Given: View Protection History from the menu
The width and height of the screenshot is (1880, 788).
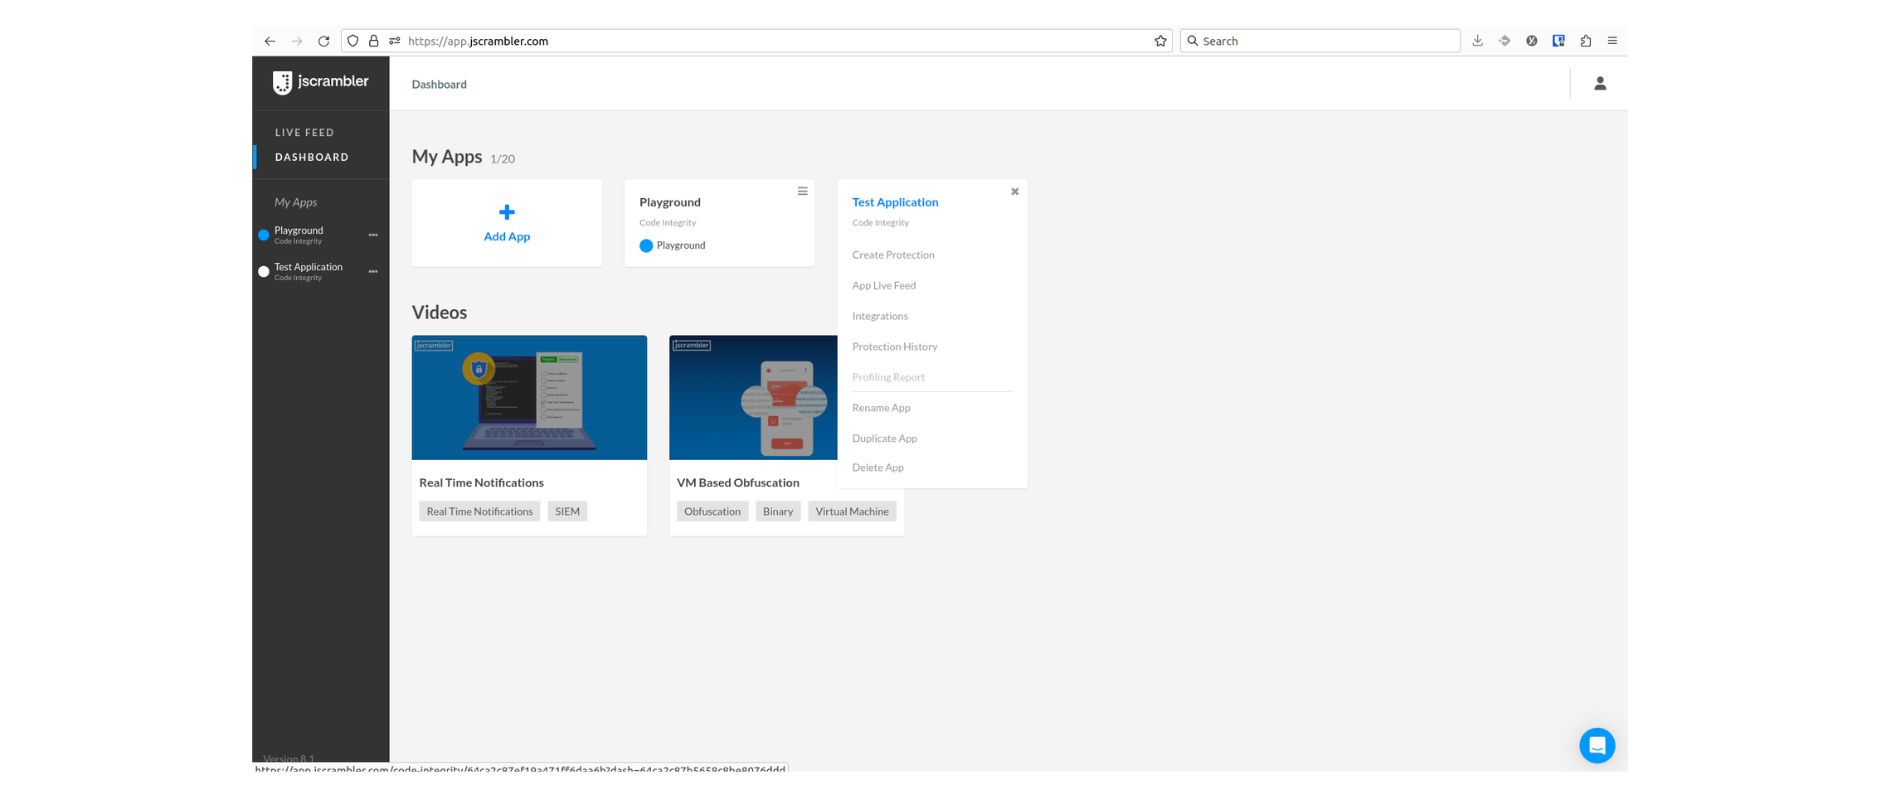Looking at the screenshot, I should click(895, 347).
